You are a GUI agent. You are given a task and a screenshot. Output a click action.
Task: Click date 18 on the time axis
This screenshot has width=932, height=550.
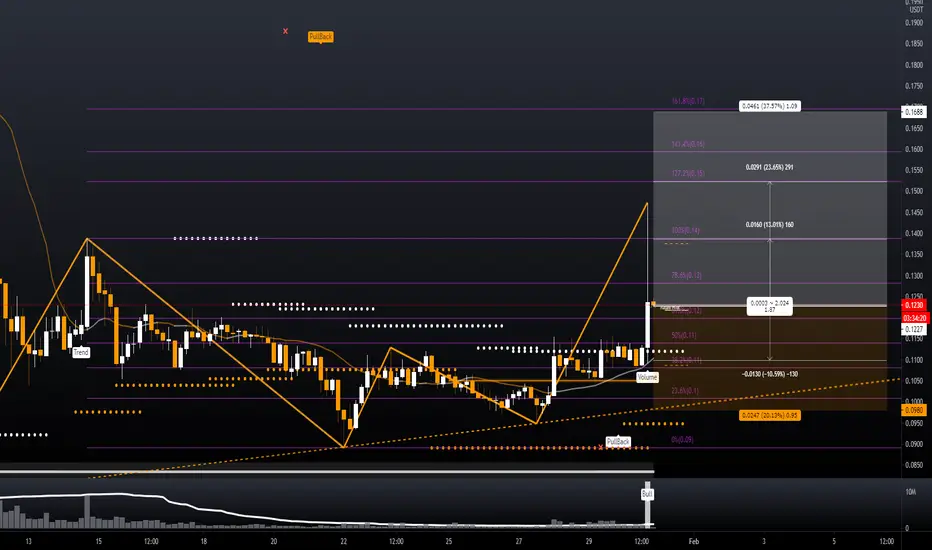click(x=204, y=542)
